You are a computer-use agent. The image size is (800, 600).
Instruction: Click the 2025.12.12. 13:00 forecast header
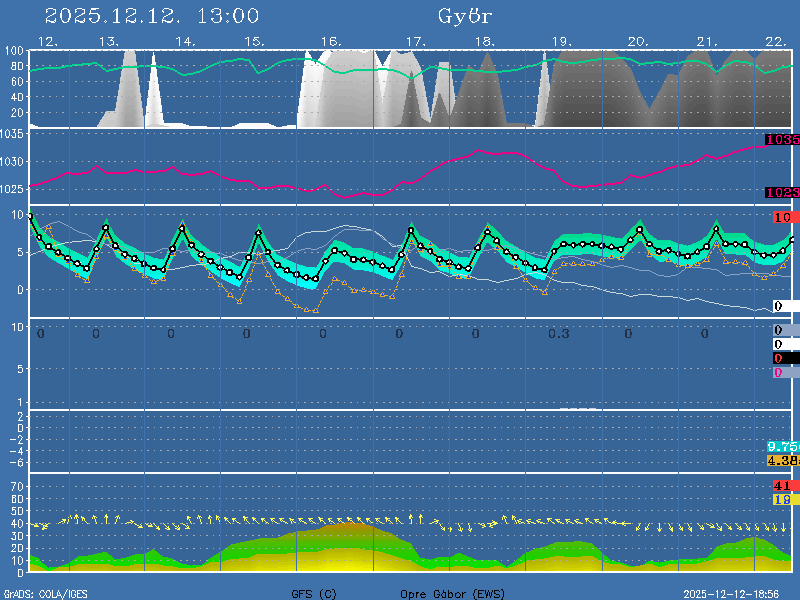152,16
